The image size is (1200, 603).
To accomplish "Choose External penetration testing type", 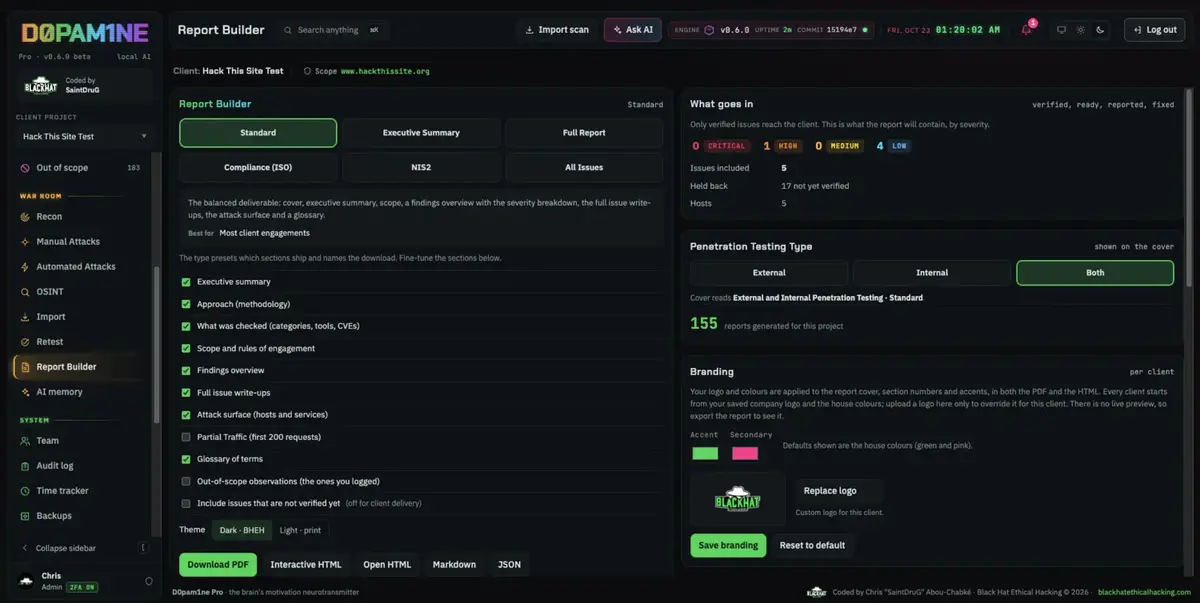I will 769,273.
